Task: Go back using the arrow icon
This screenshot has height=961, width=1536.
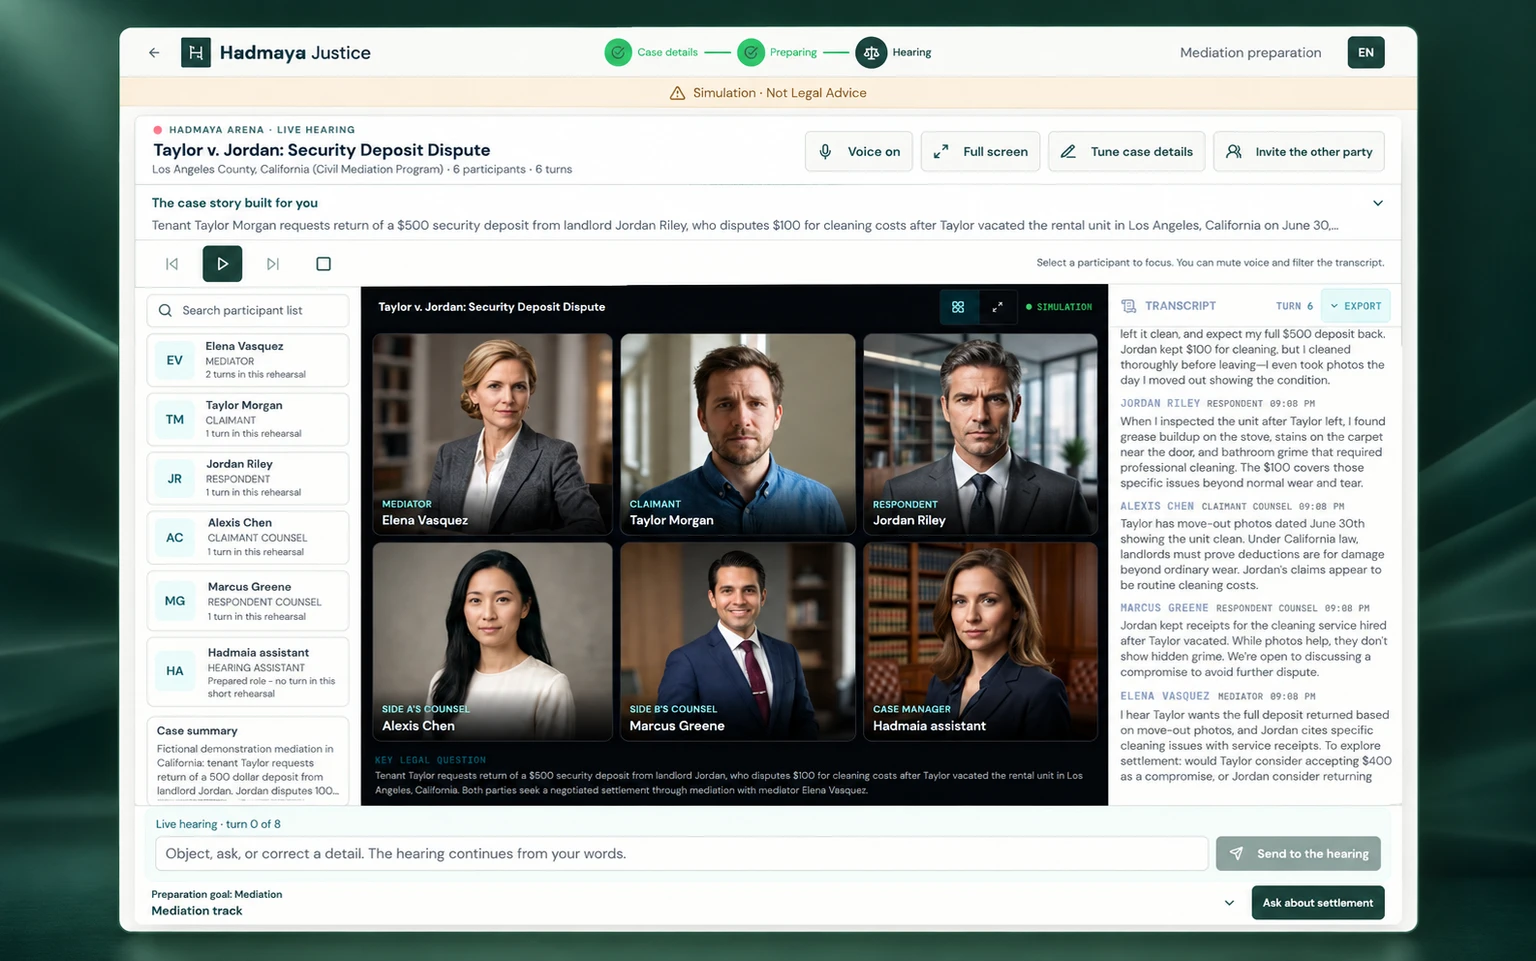Action: (154, 53)
